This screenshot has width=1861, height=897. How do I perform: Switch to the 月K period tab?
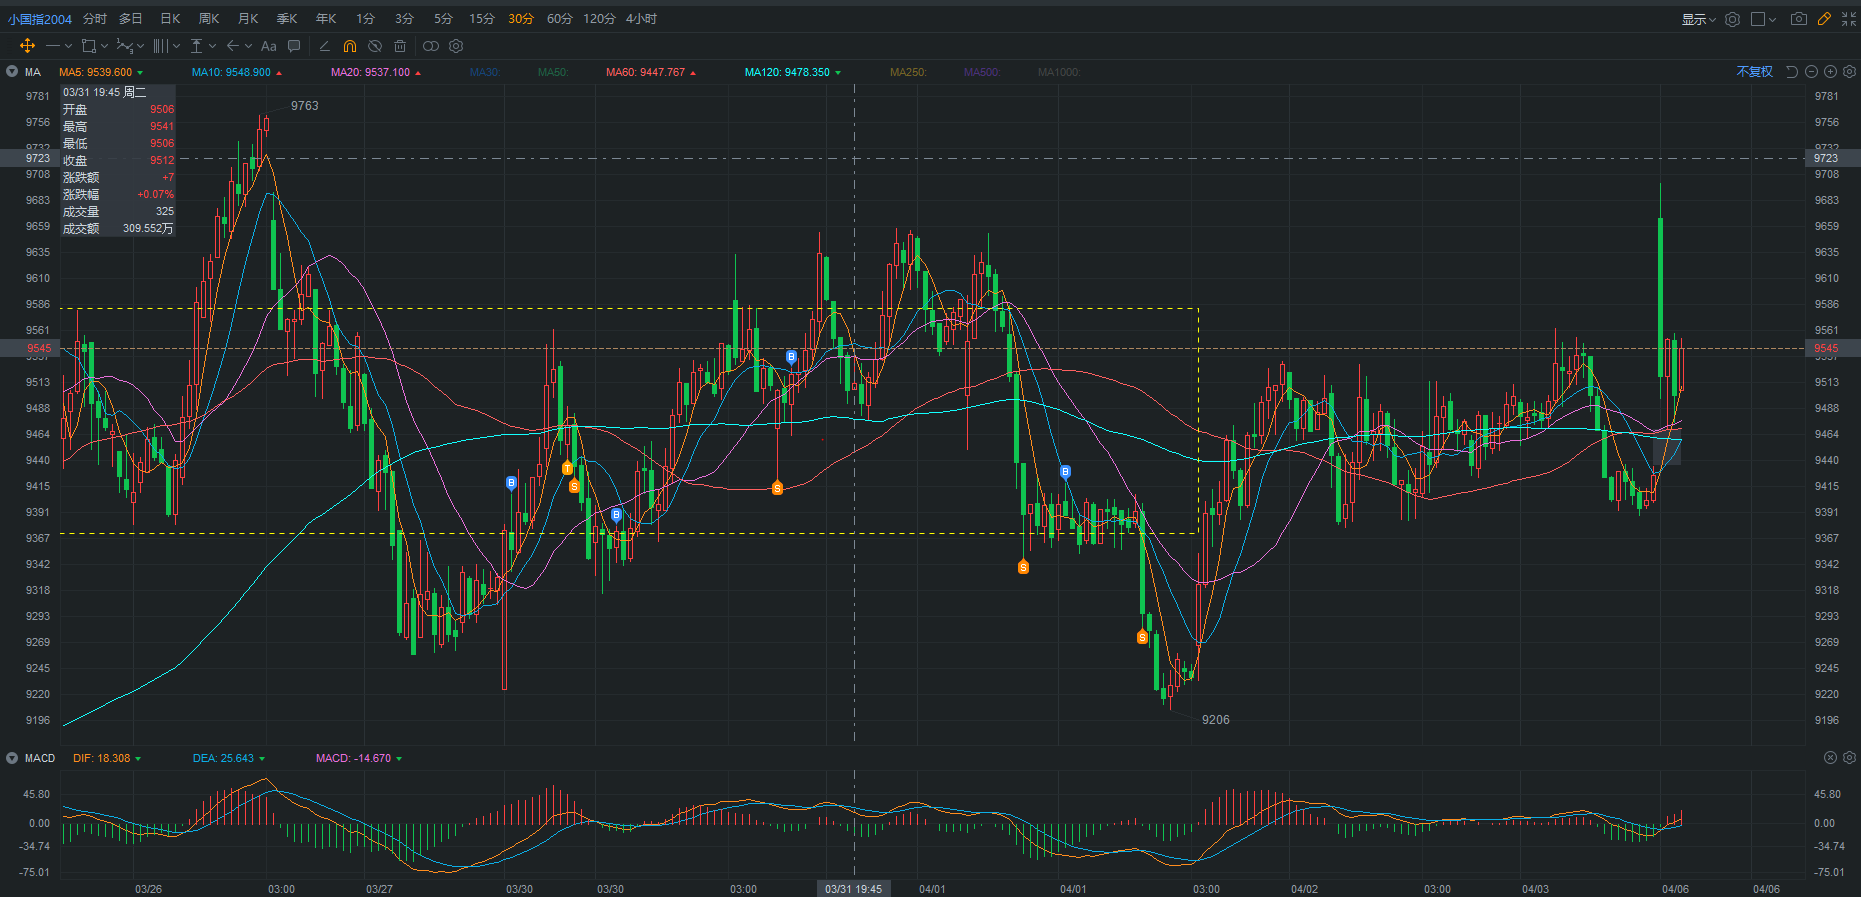tap(248, 19)
